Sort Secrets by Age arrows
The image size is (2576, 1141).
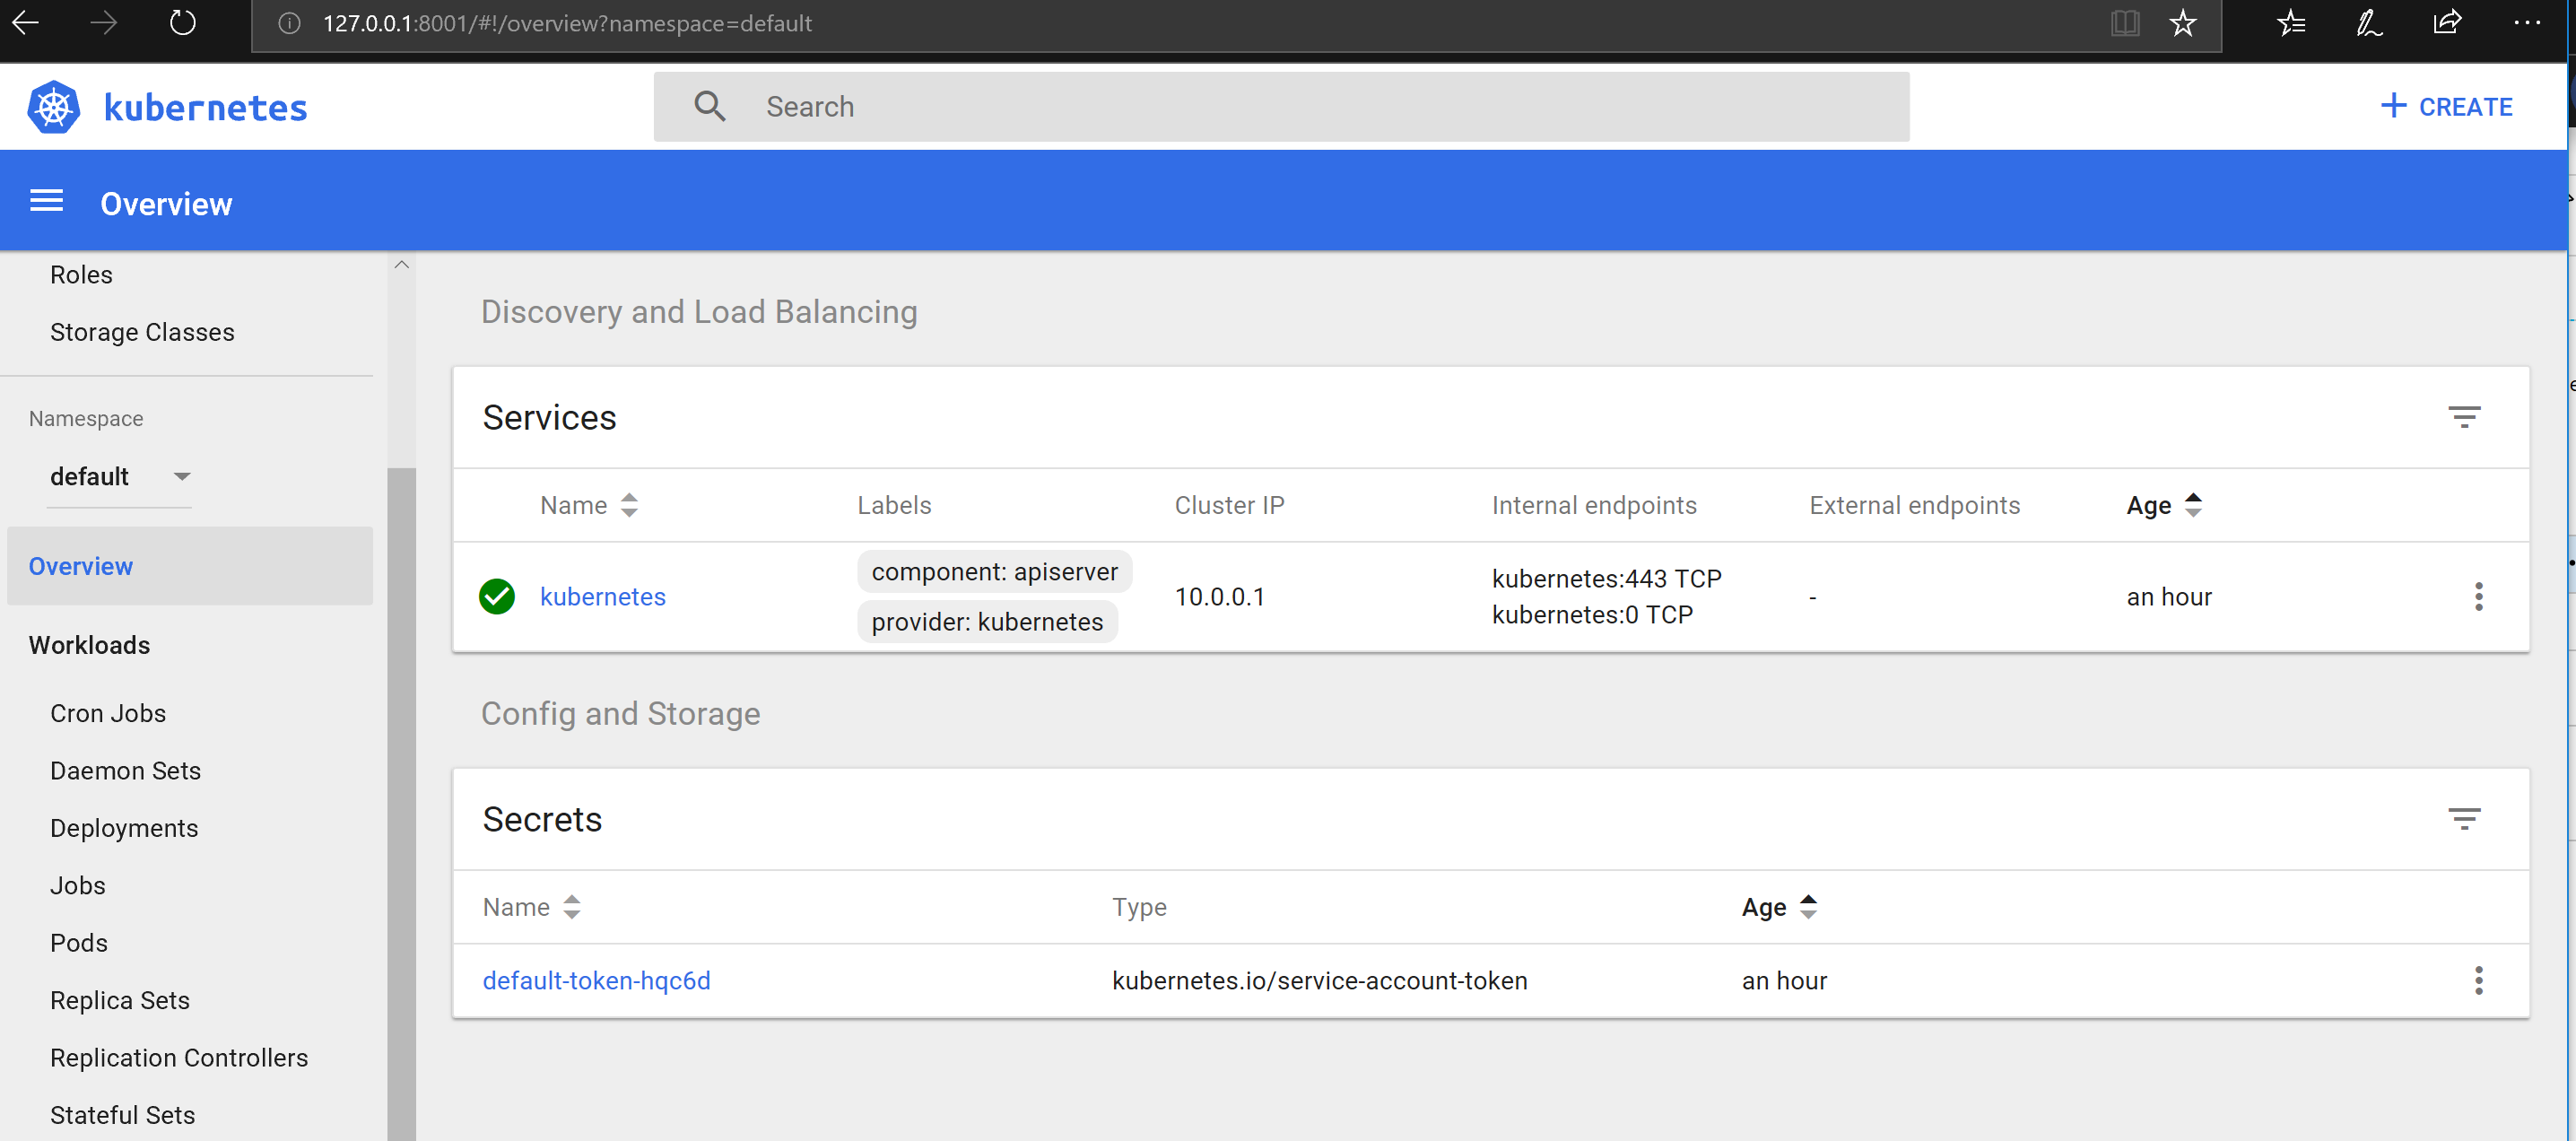pyautogui.click(x=1808, y=907)
